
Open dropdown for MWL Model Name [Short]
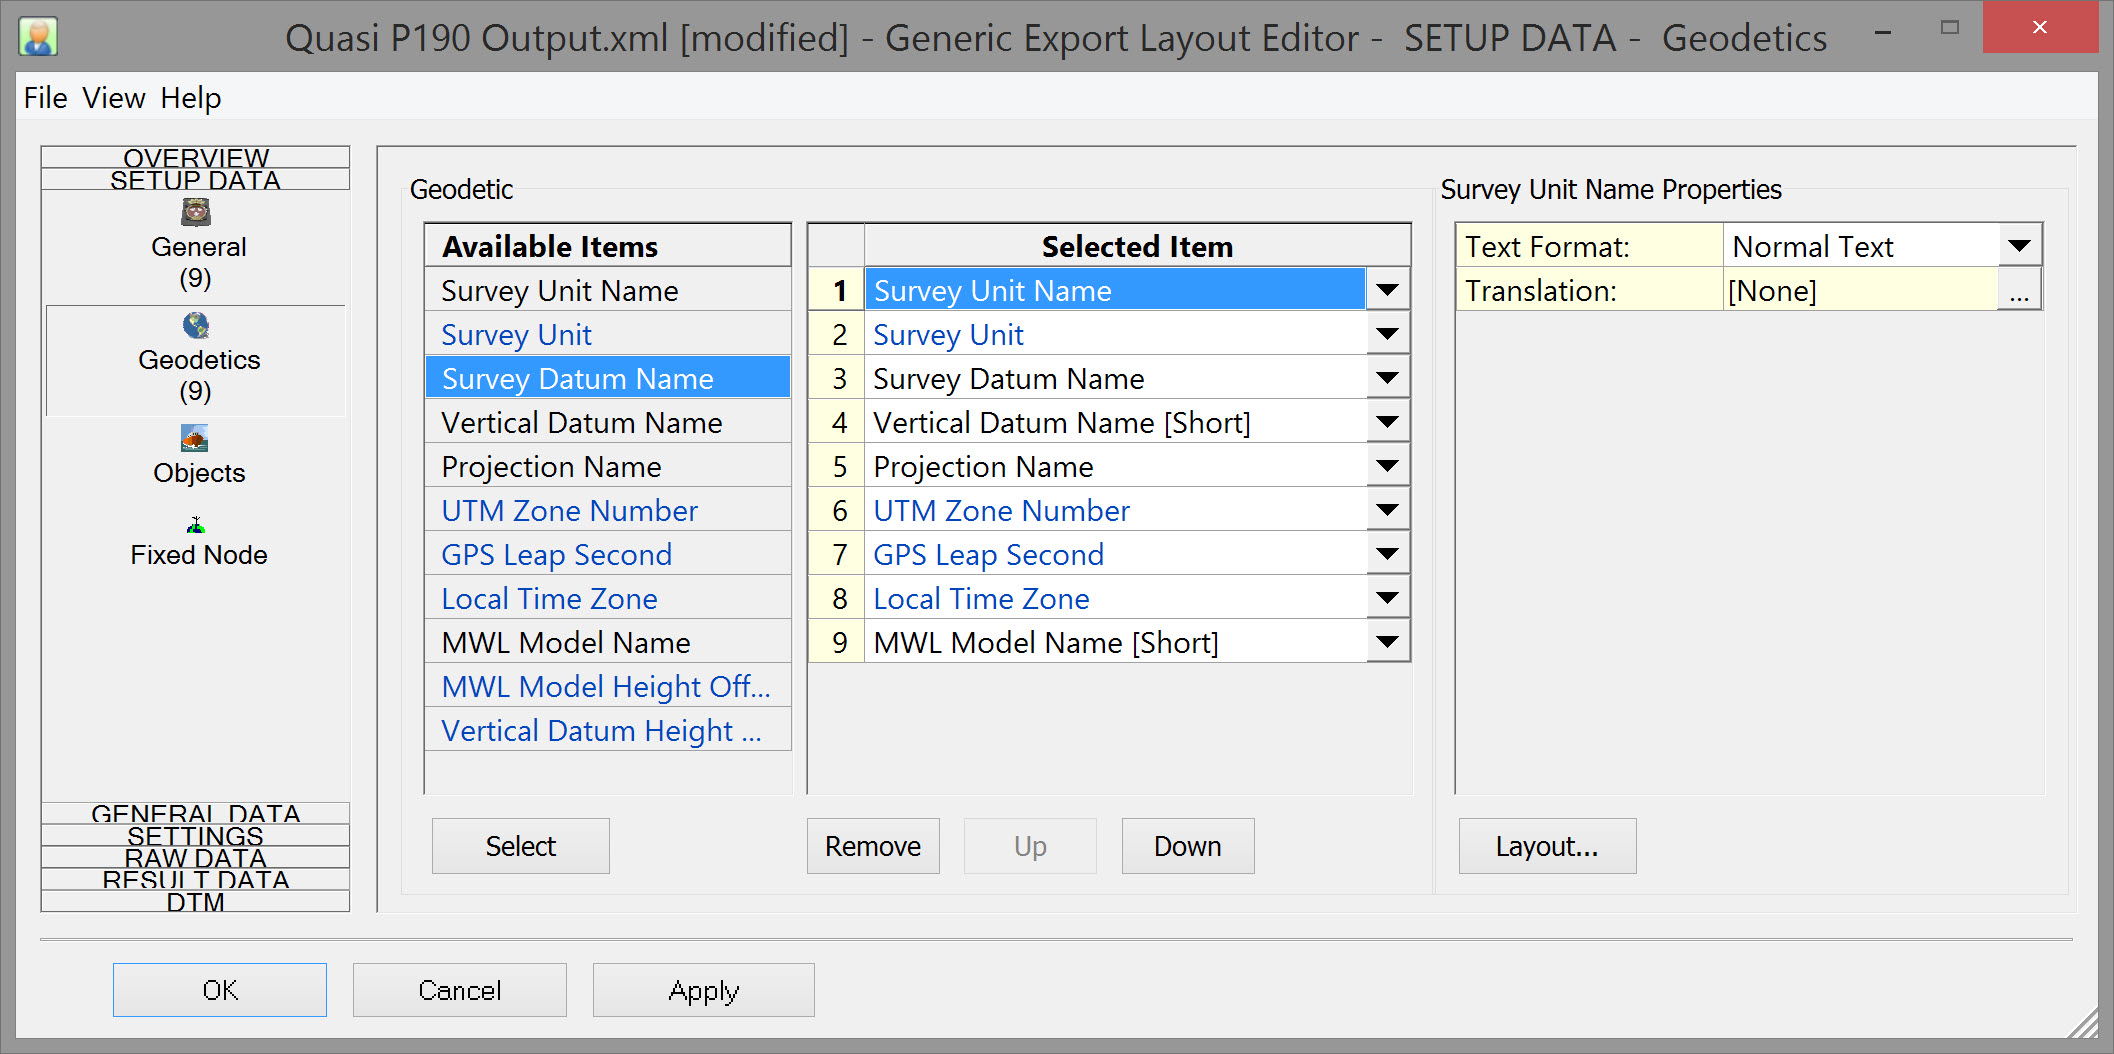(1387, 642)
